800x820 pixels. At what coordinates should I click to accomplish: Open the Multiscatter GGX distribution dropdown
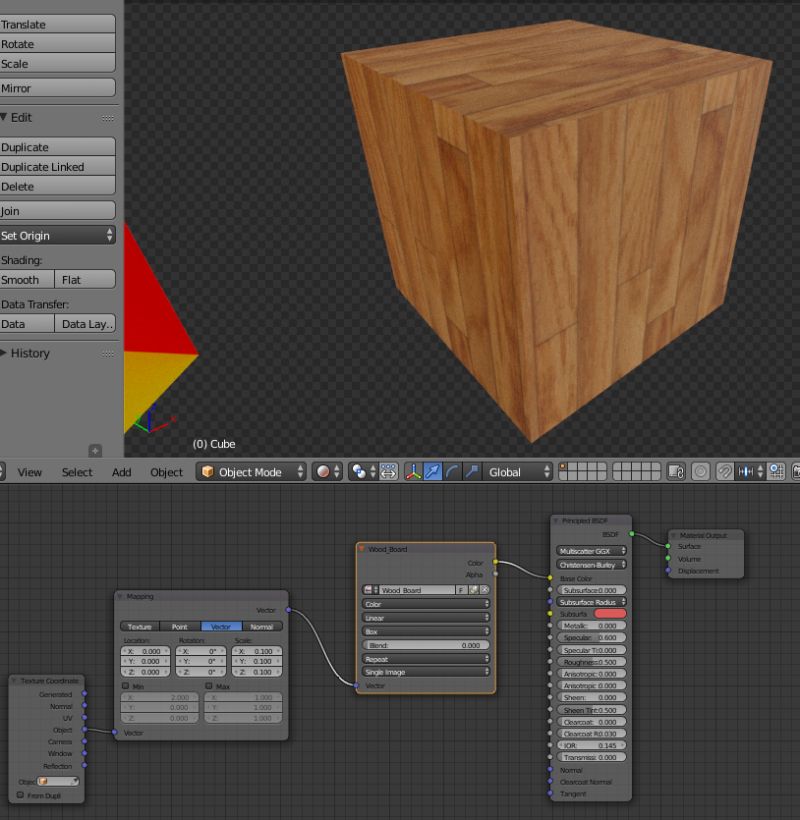(590, 551)
